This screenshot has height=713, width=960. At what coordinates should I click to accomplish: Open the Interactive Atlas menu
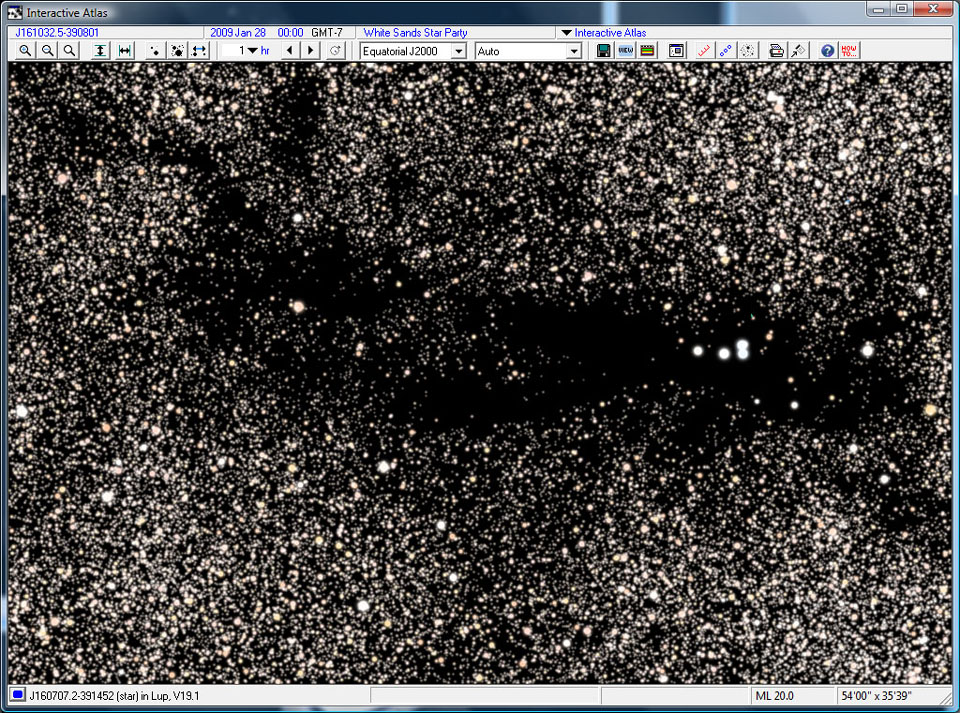pyautogui.click(x=604, y=33)
